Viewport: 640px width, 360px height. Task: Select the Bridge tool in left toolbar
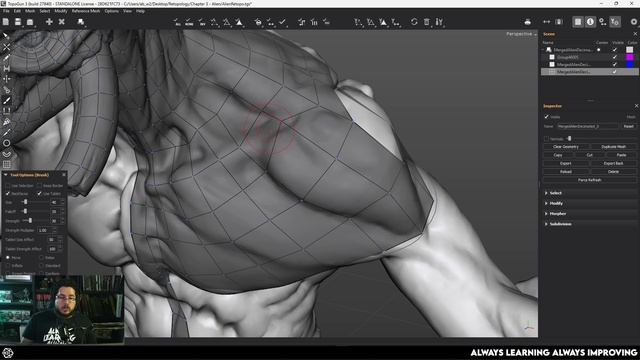[x=7, y=68]
